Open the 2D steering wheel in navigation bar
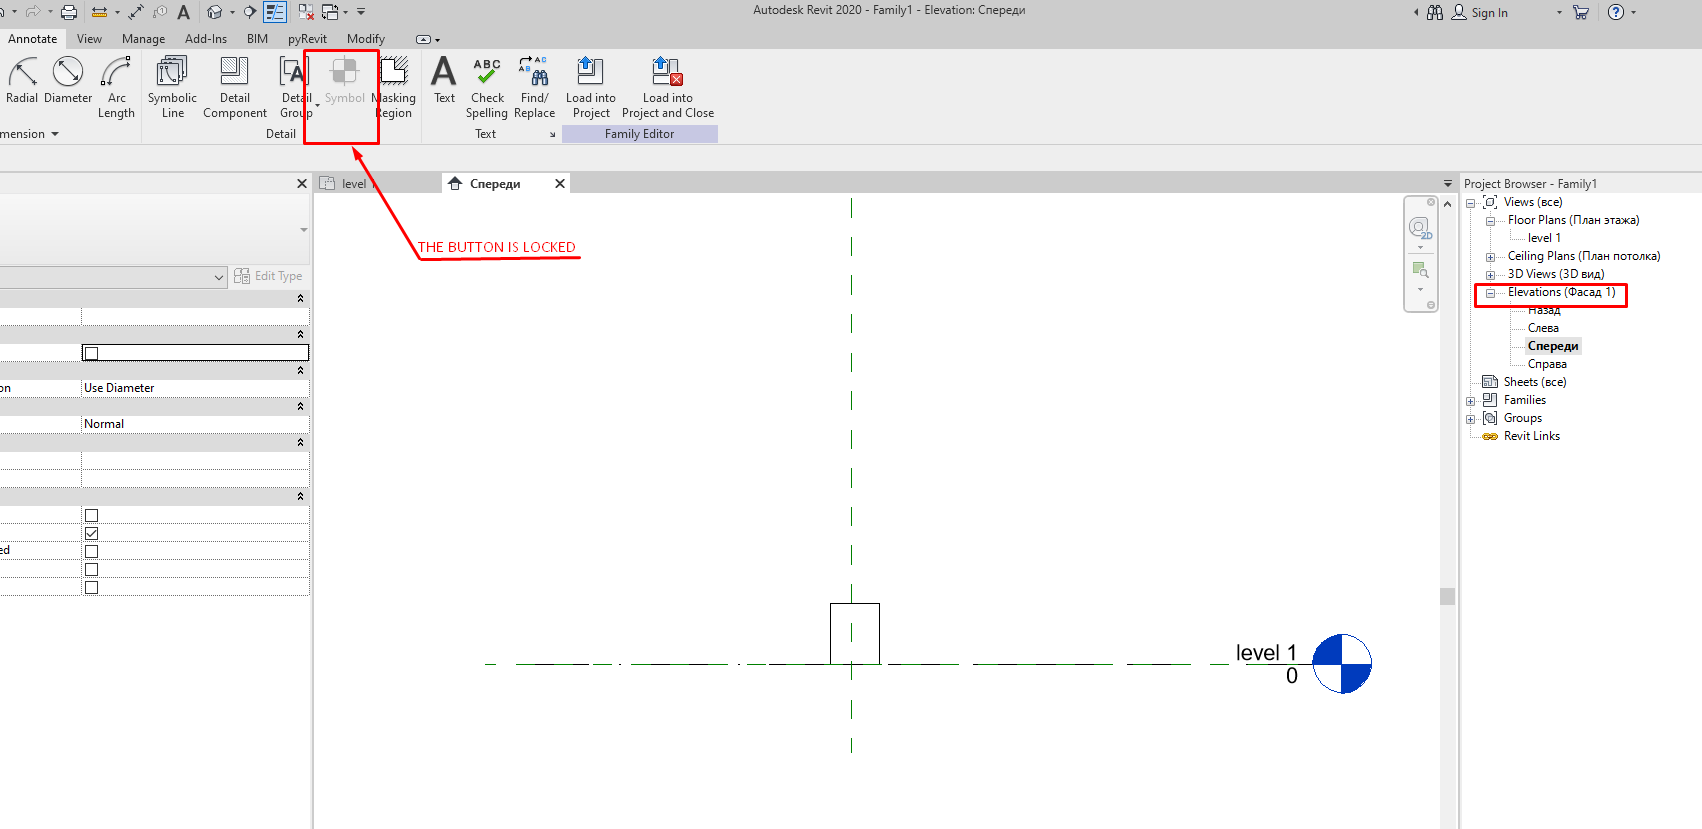The width and height of the screenshot is (1702, 829). tap(1420, 228)
